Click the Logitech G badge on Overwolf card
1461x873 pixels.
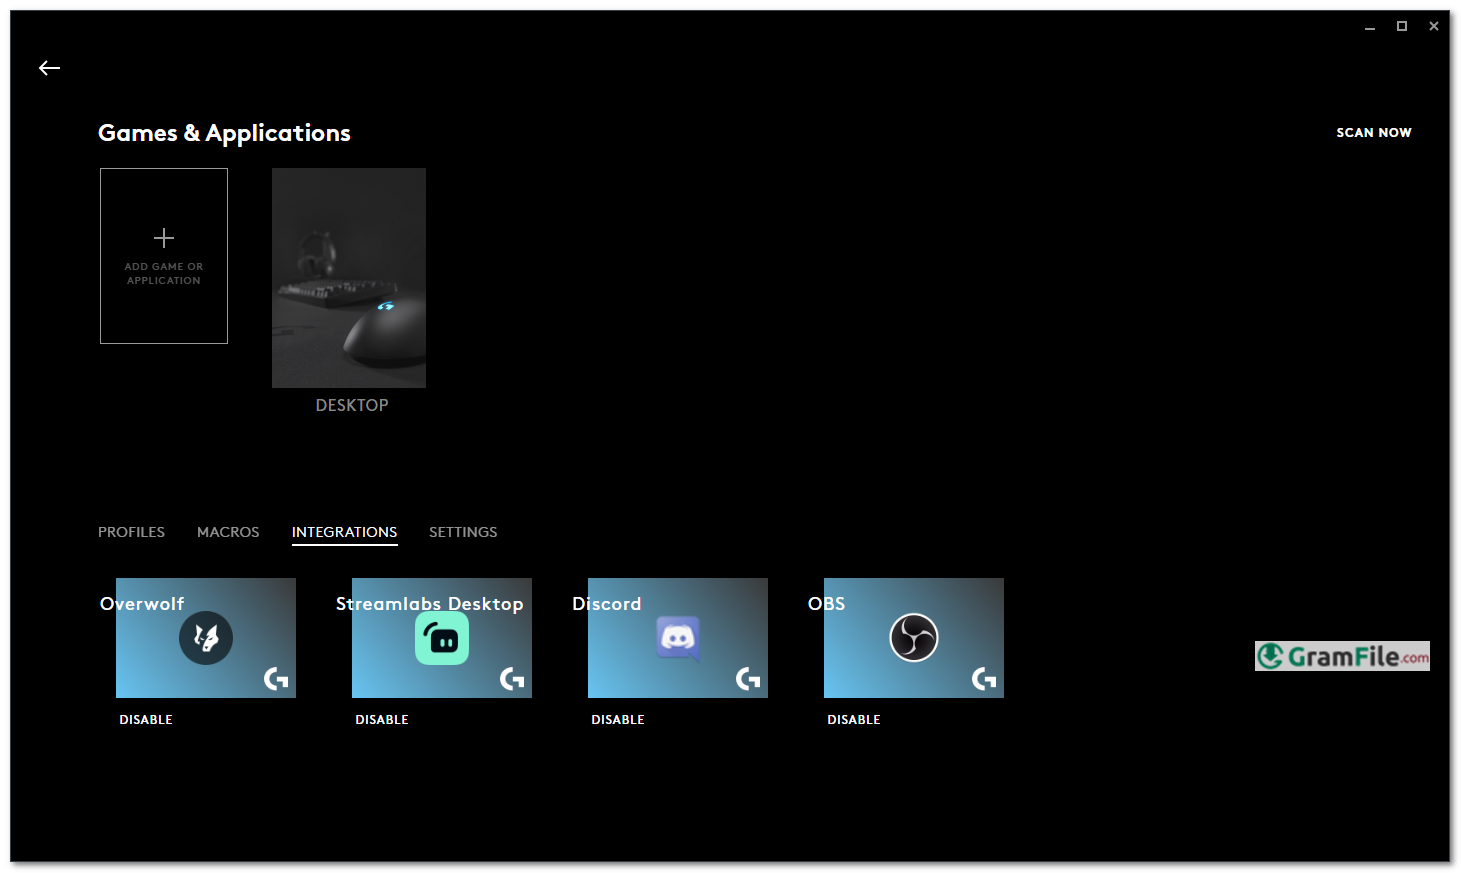pyautogui.click(x=276, y=679)
